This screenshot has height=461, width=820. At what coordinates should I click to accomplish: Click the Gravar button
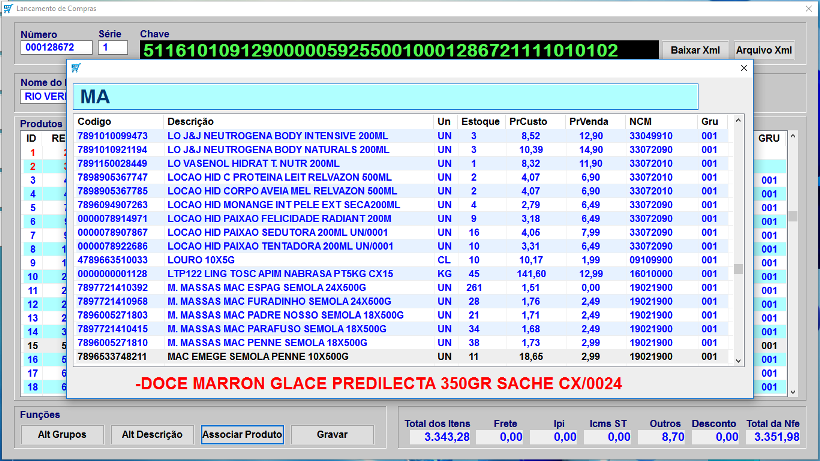coord(332,434)
